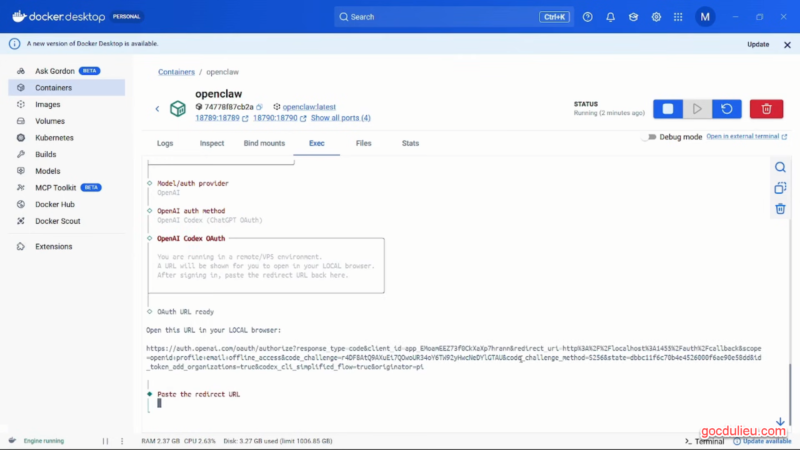The image size is (800, 450).
Task: Open the apps grid menu
Action: coord(679,17)
